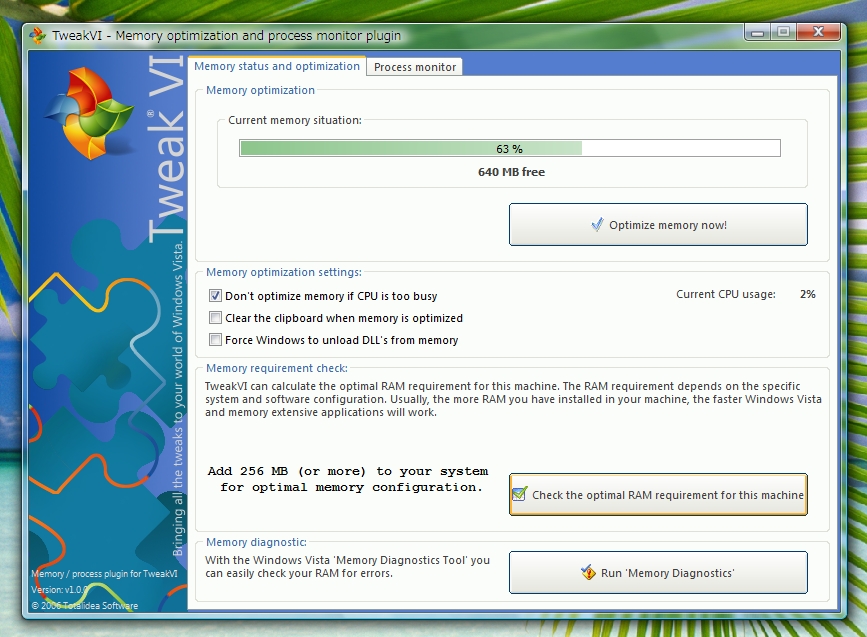Switch to the Process monitor tab
This screenshot has width=867, height=637.
coord(415,67)
